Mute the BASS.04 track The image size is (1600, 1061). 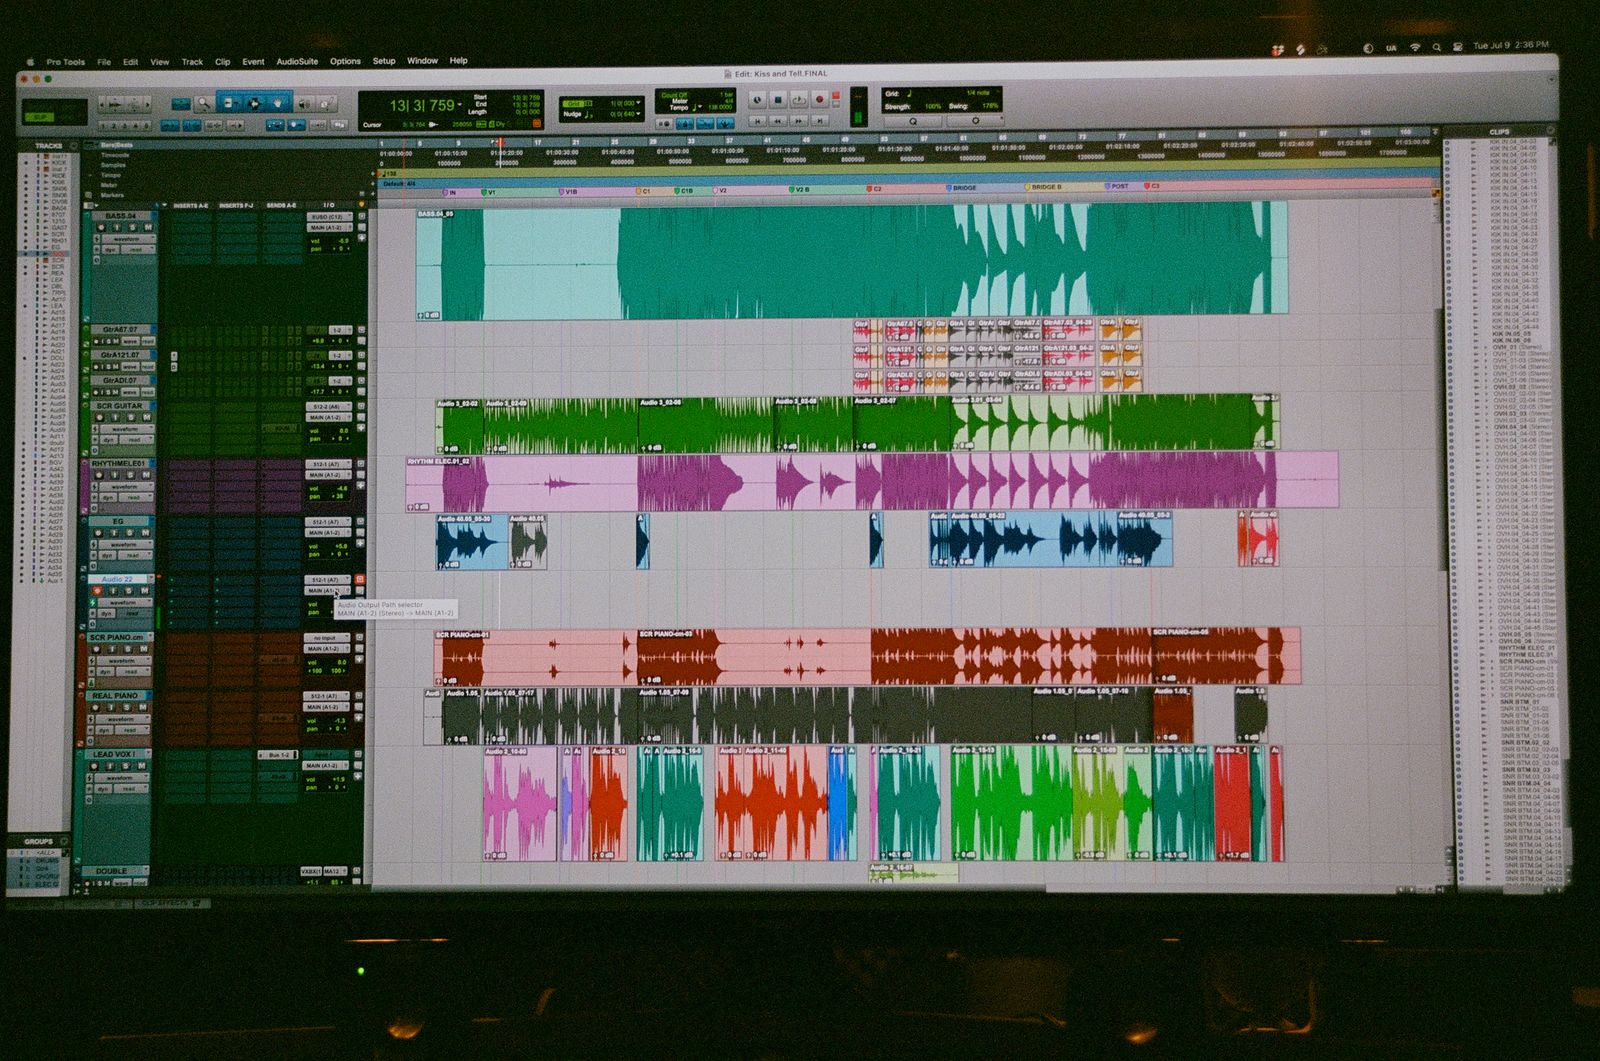point(148,228)
